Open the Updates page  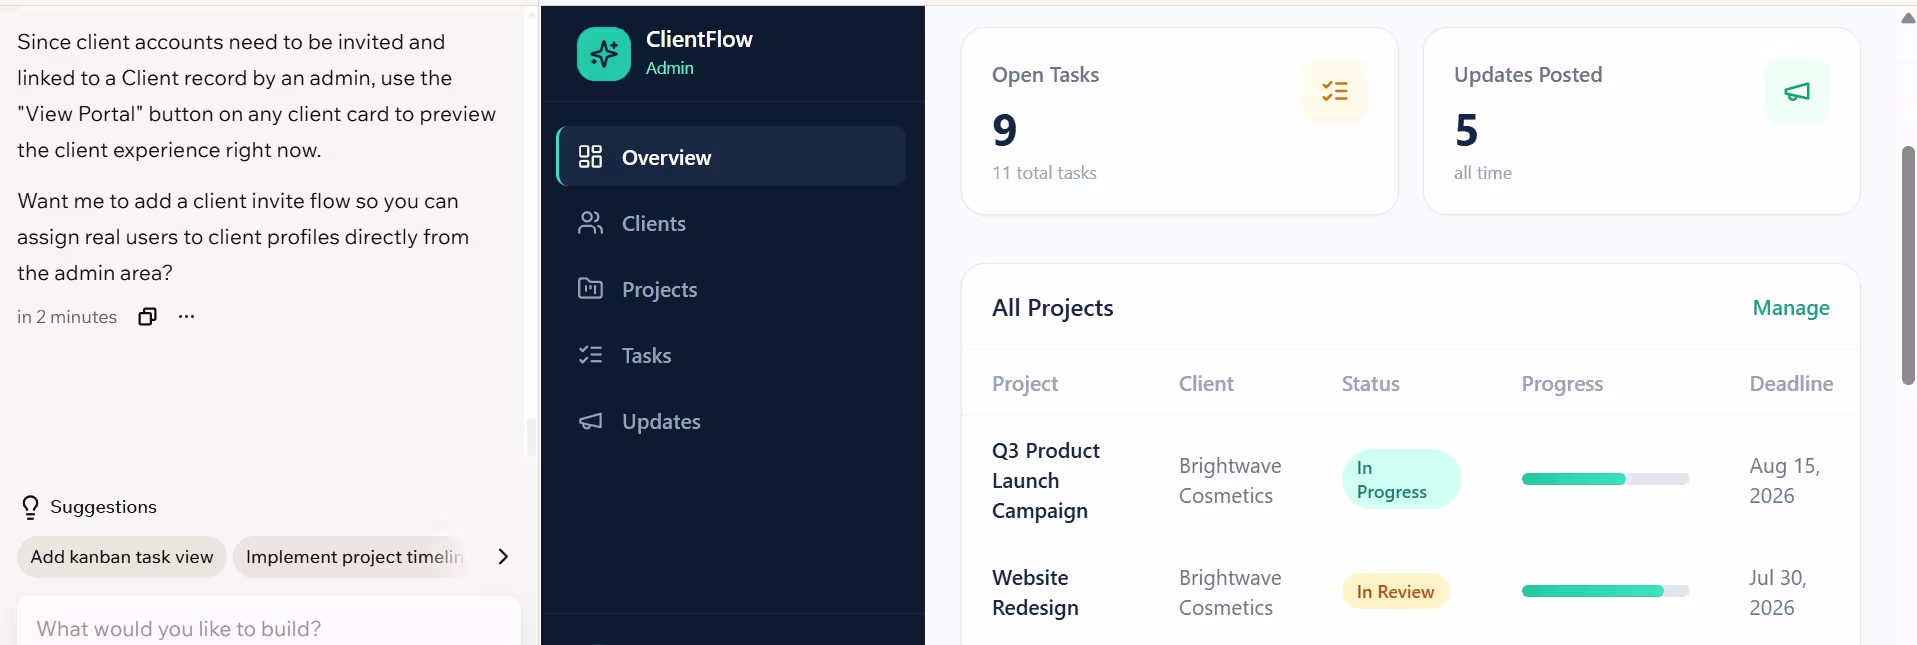click(x=731, y=421)
